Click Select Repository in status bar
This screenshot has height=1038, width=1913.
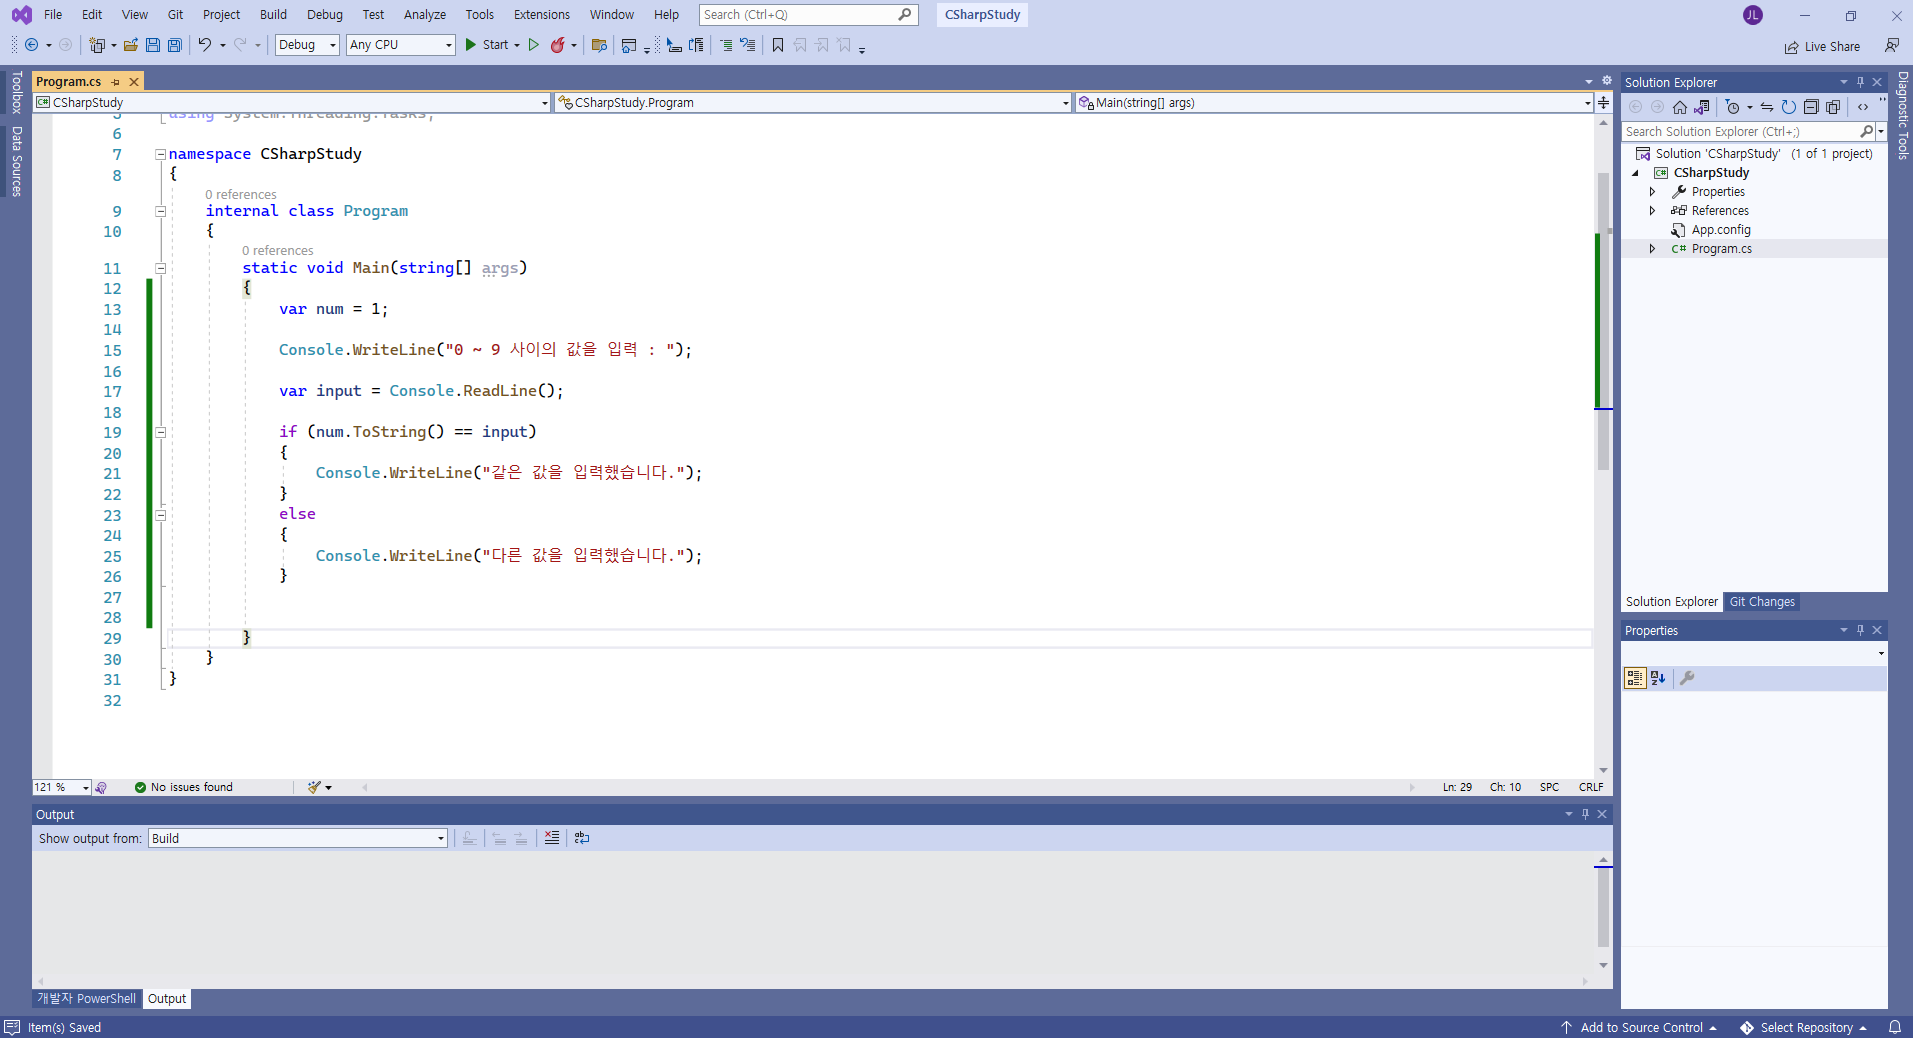click(1804, 1027)
